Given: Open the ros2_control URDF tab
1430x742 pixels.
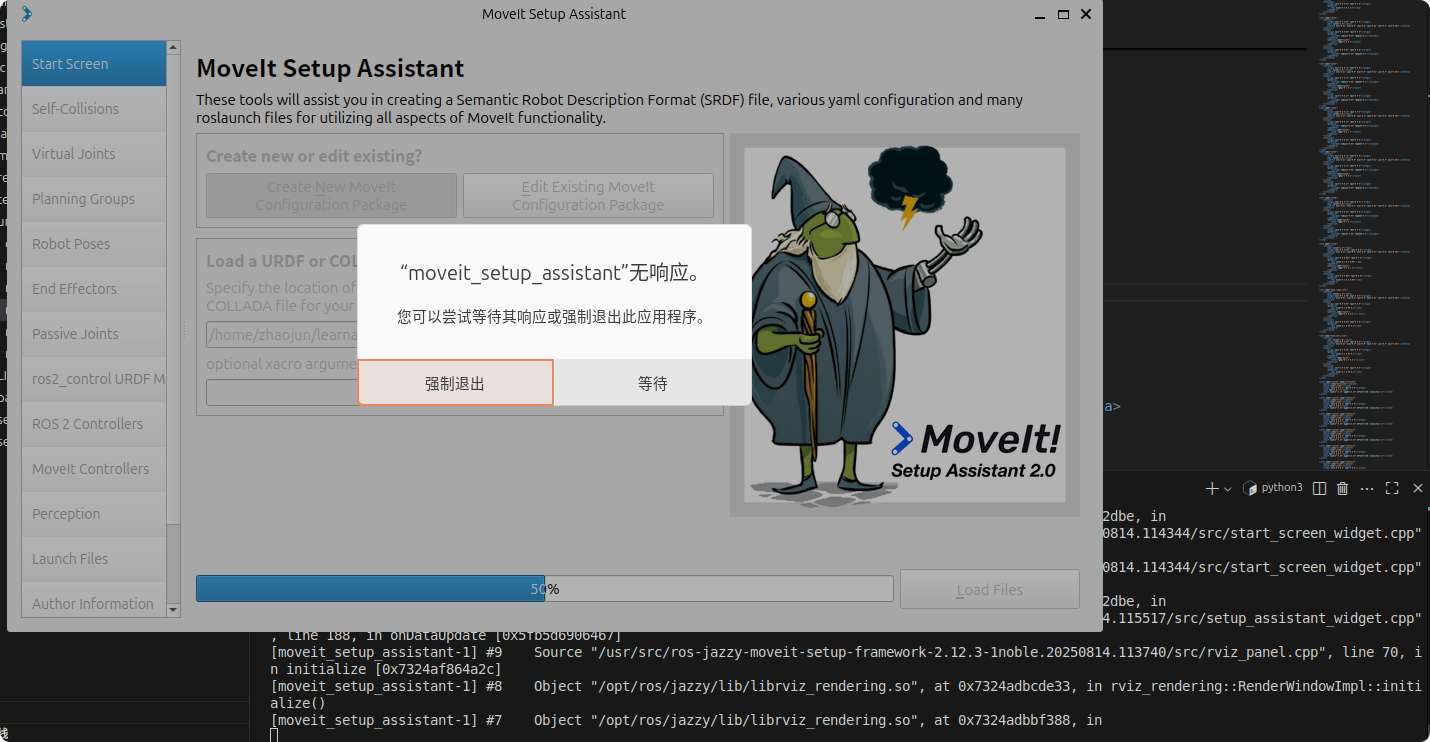Looking at the screenshot, I should click(94, 378).
